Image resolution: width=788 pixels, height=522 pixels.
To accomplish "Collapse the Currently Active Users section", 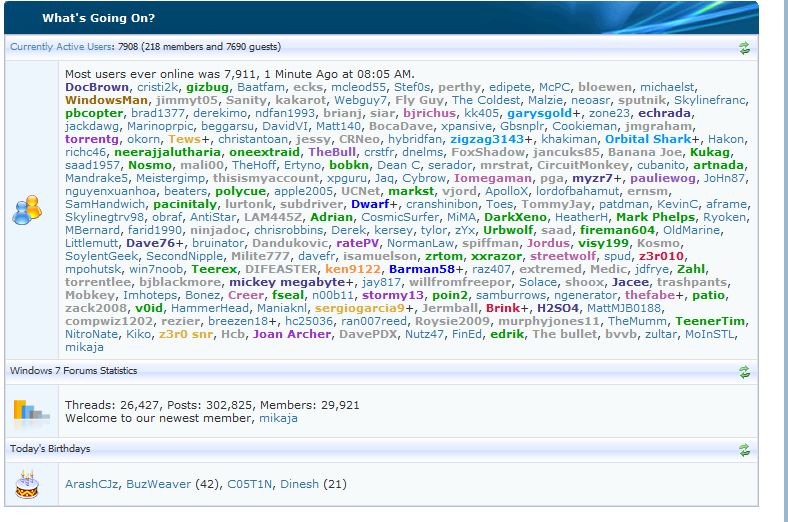I will pyautogui.click(x=744, y=48).
